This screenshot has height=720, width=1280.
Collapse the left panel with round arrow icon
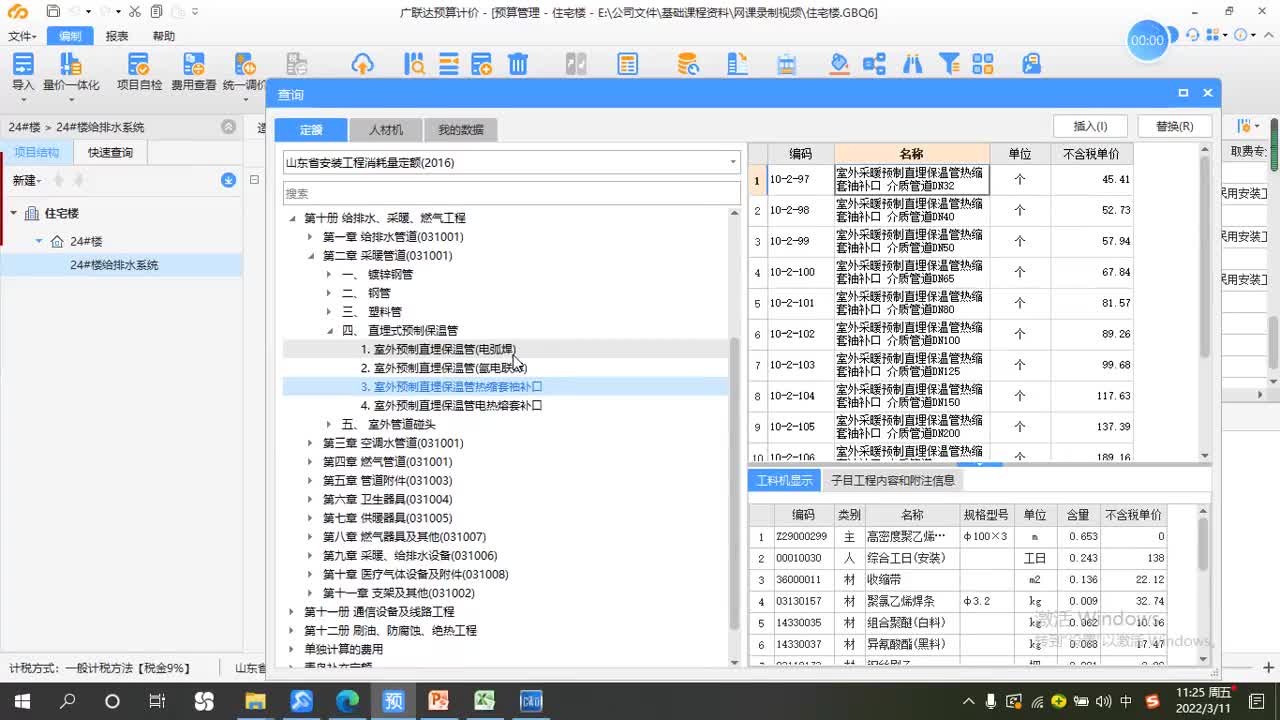pyautogui.click(x=228, y=127)
